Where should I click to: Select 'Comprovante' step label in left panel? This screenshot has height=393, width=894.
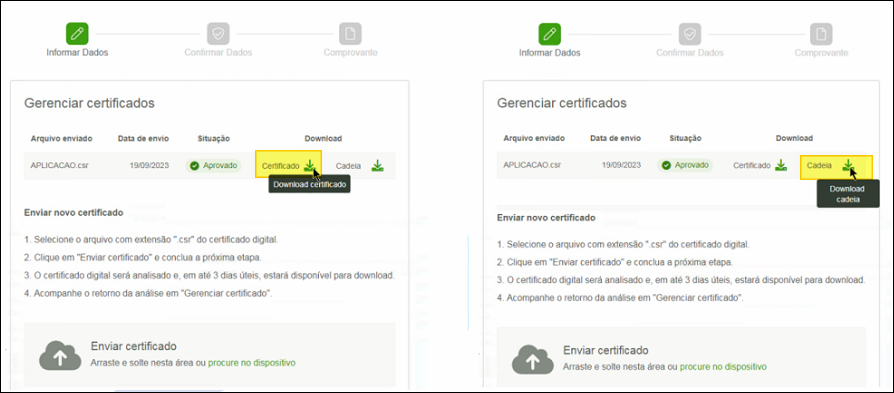click(x=350, y=52)
